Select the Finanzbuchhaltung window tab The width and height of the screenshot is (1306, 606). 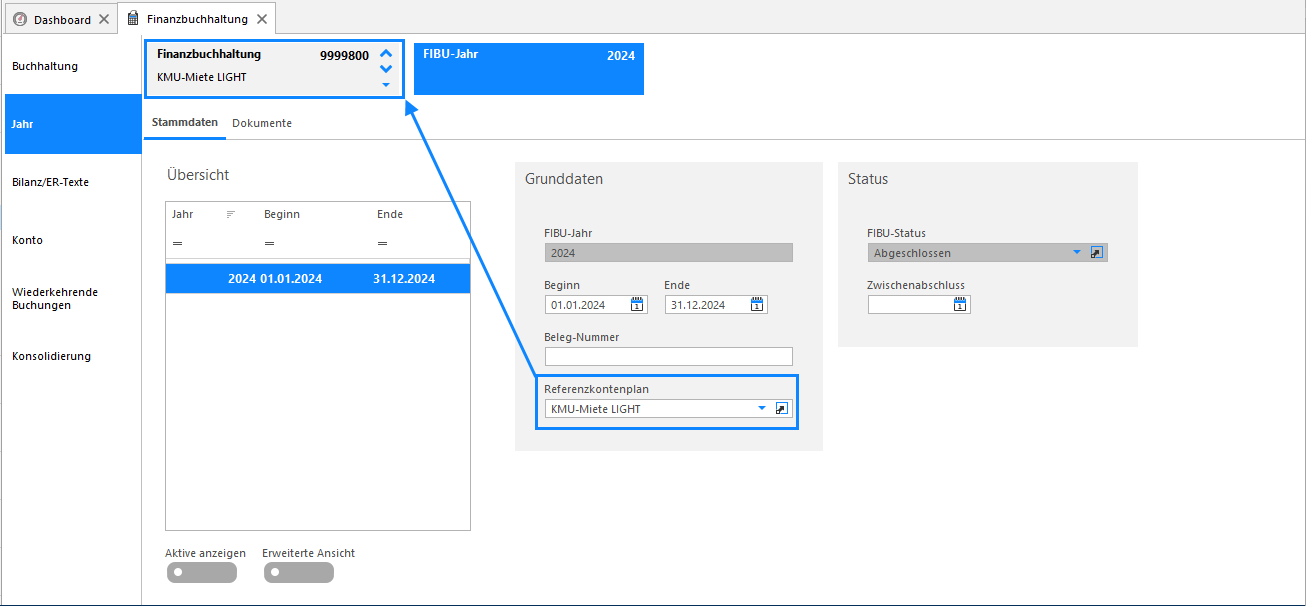tap(197, 19)
